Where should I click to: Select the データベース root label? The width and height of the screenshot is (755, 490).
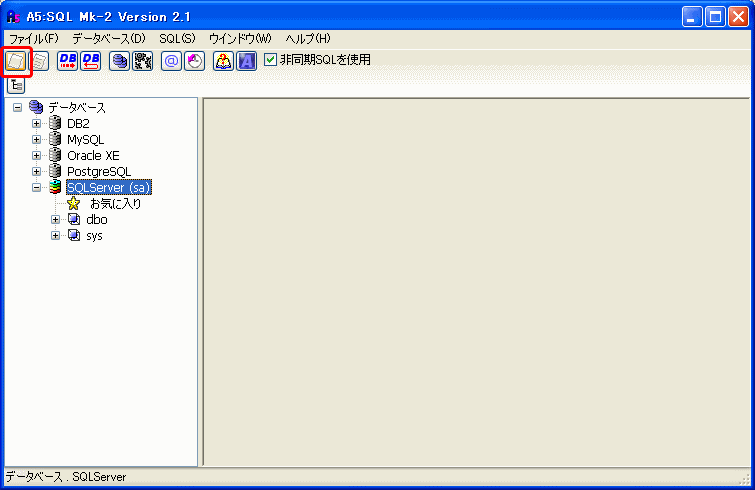coord(77,108)
